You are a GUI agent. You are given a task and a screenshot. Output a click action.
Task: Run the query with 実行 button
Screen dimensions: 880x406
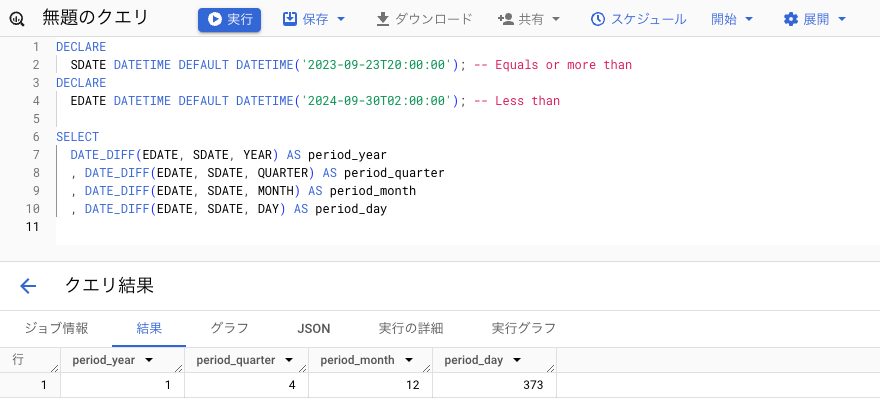pyautogui.click(x=229, y=19)
